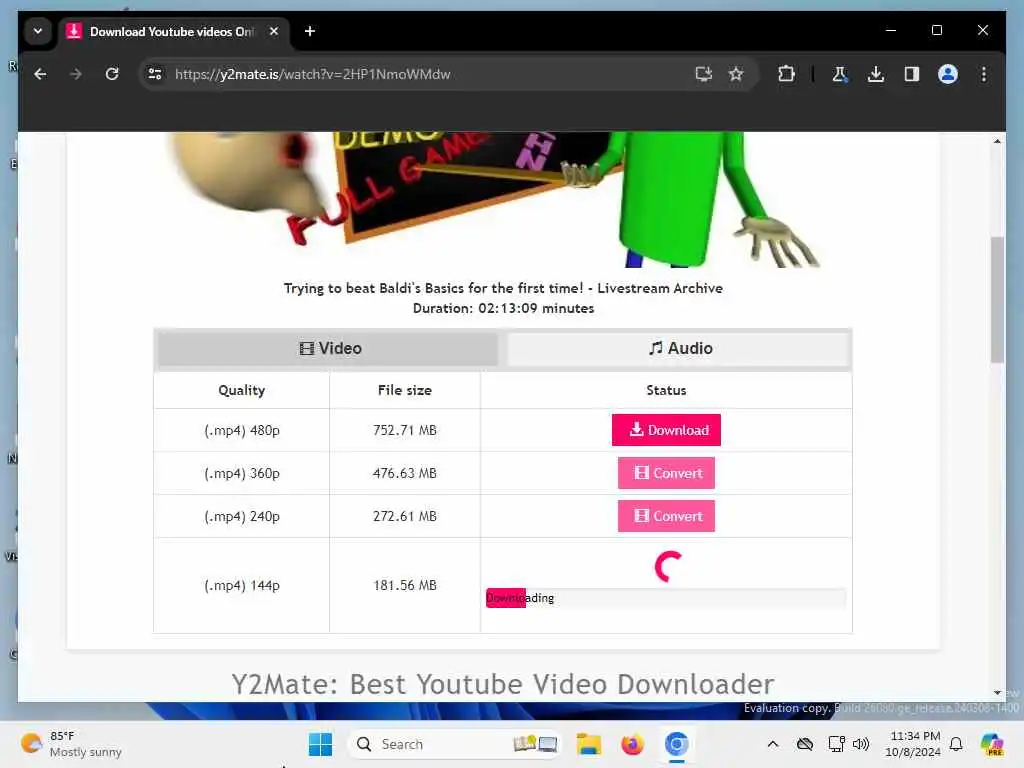Screen dimensions: 1024x768
Task: Open Chrome three-dot menu
Action: point(984,74)
